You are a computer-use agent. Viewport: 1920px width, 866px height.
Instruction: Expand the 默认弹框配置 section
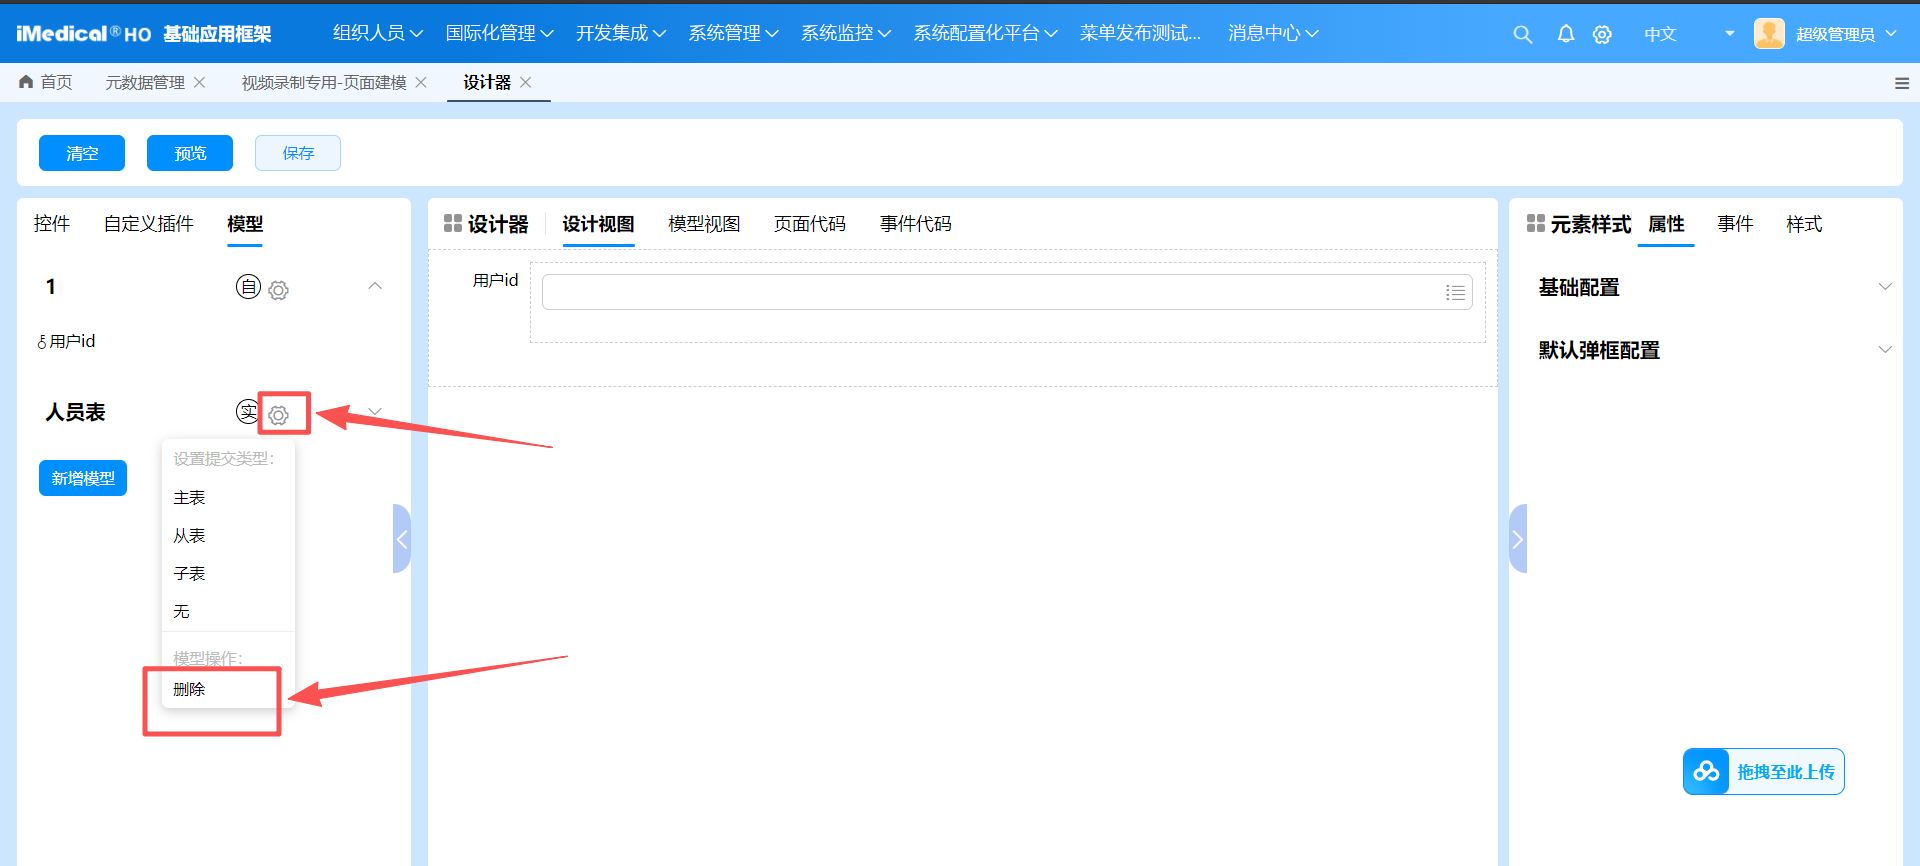pos(1884,350)
